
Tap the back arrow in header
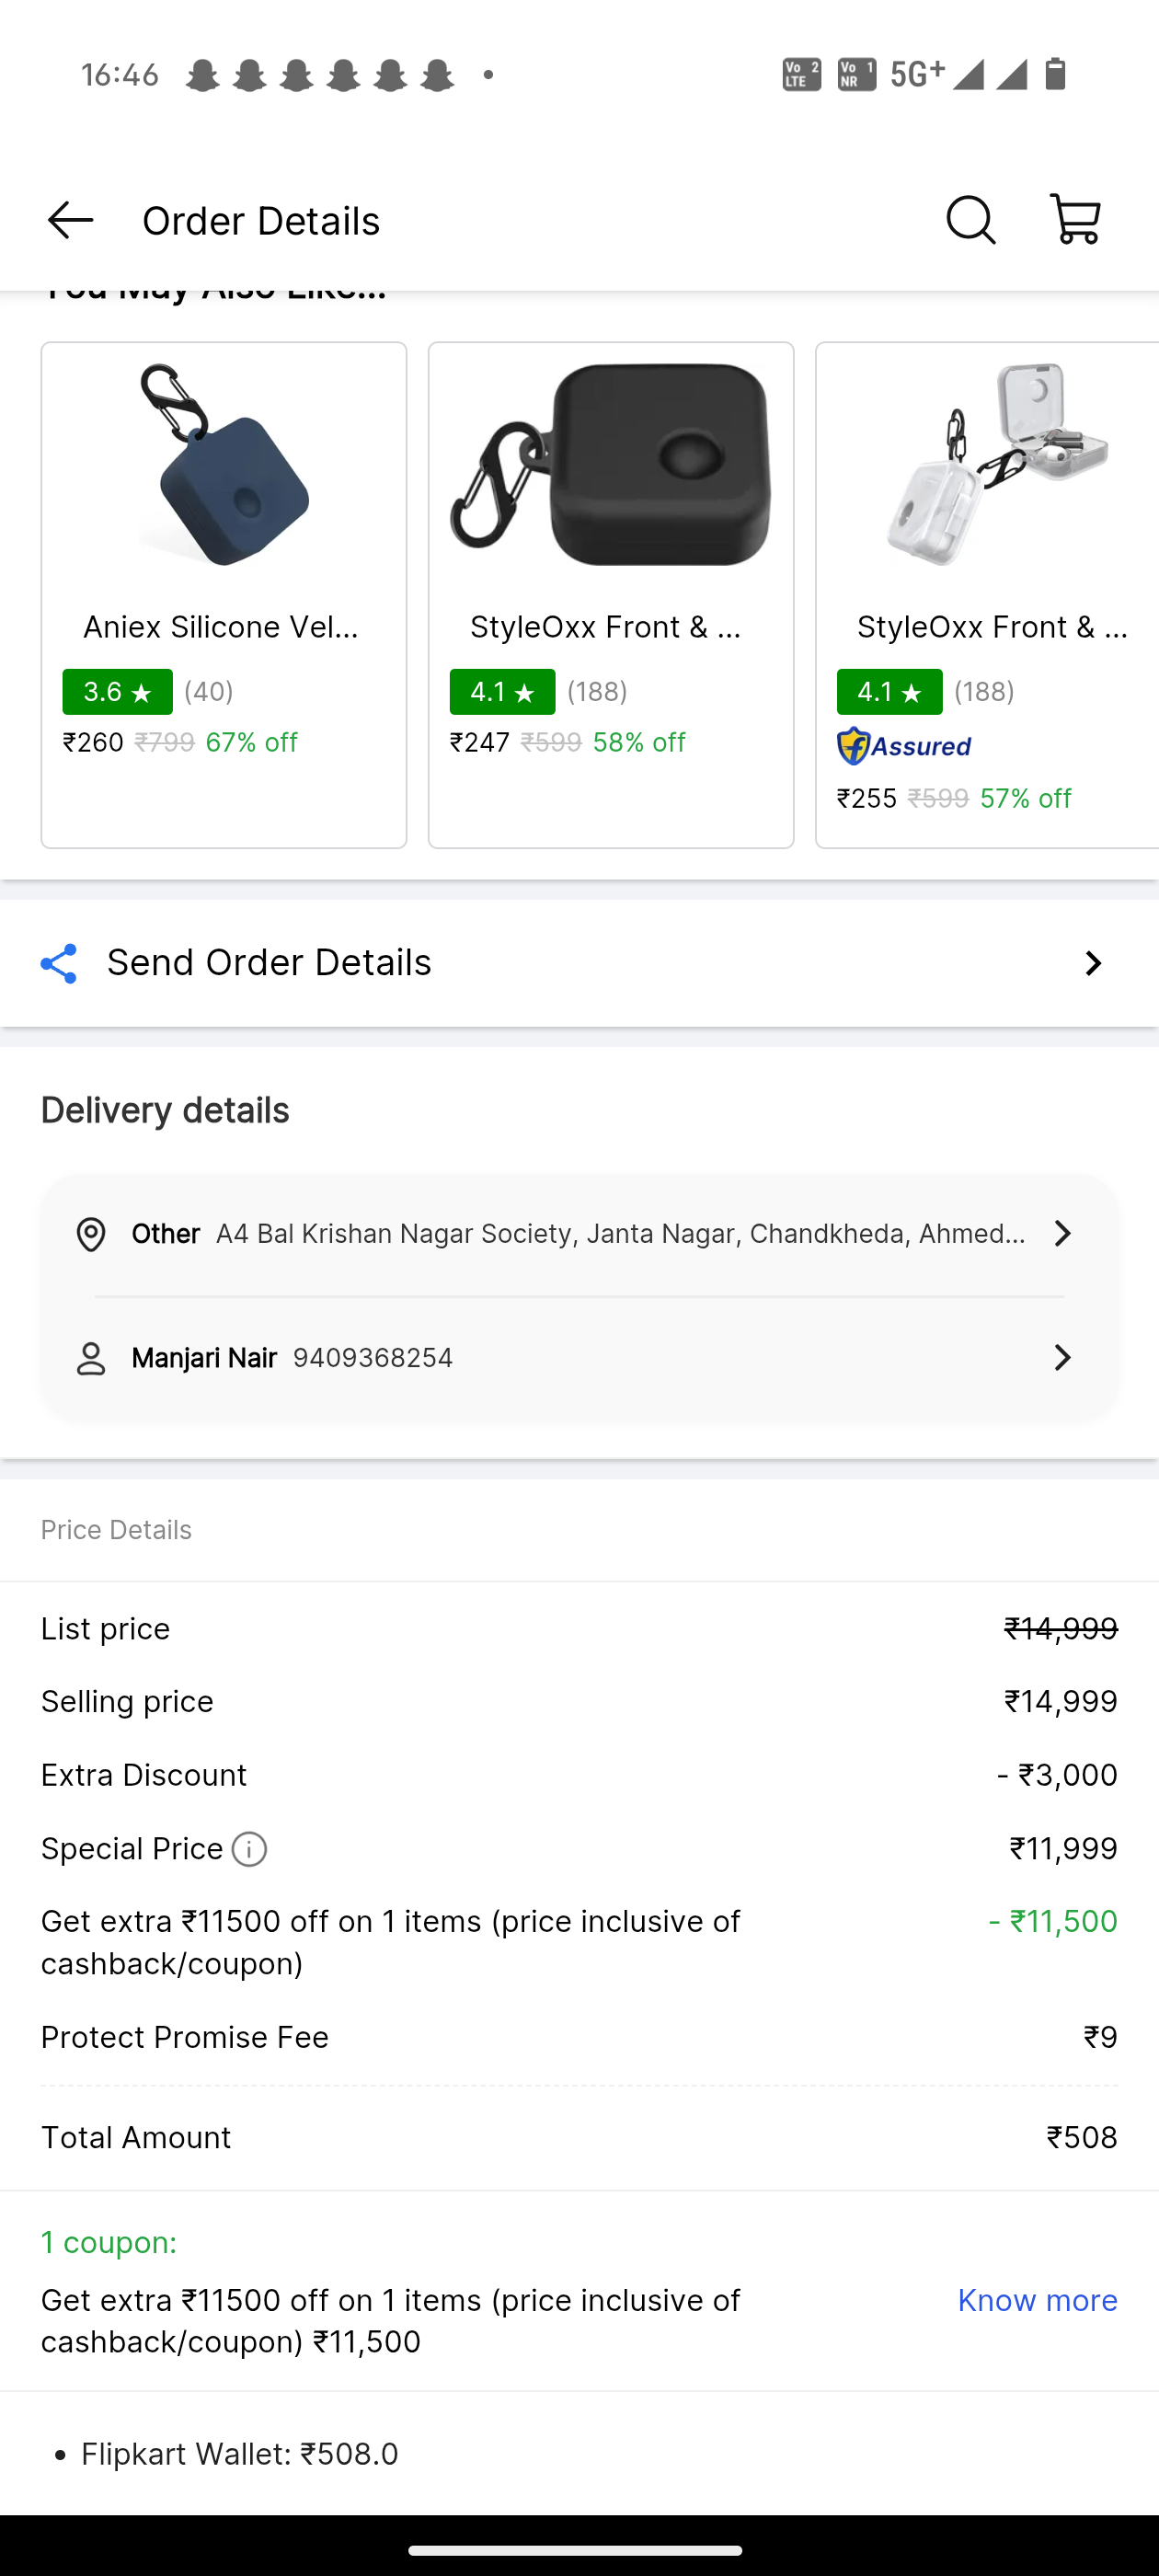70,220
